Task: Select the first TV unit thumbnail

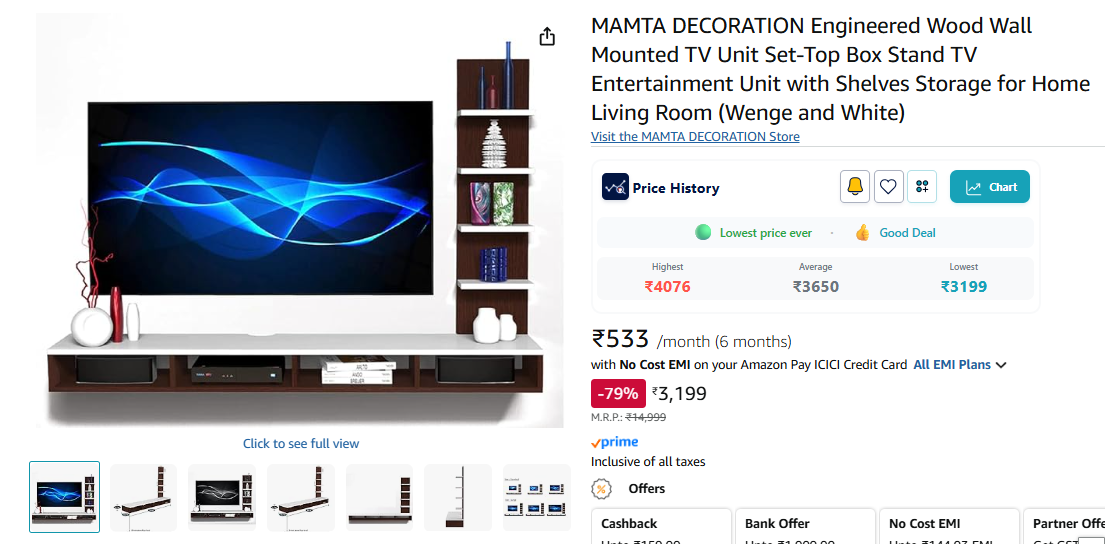Action: click(64, 497)
